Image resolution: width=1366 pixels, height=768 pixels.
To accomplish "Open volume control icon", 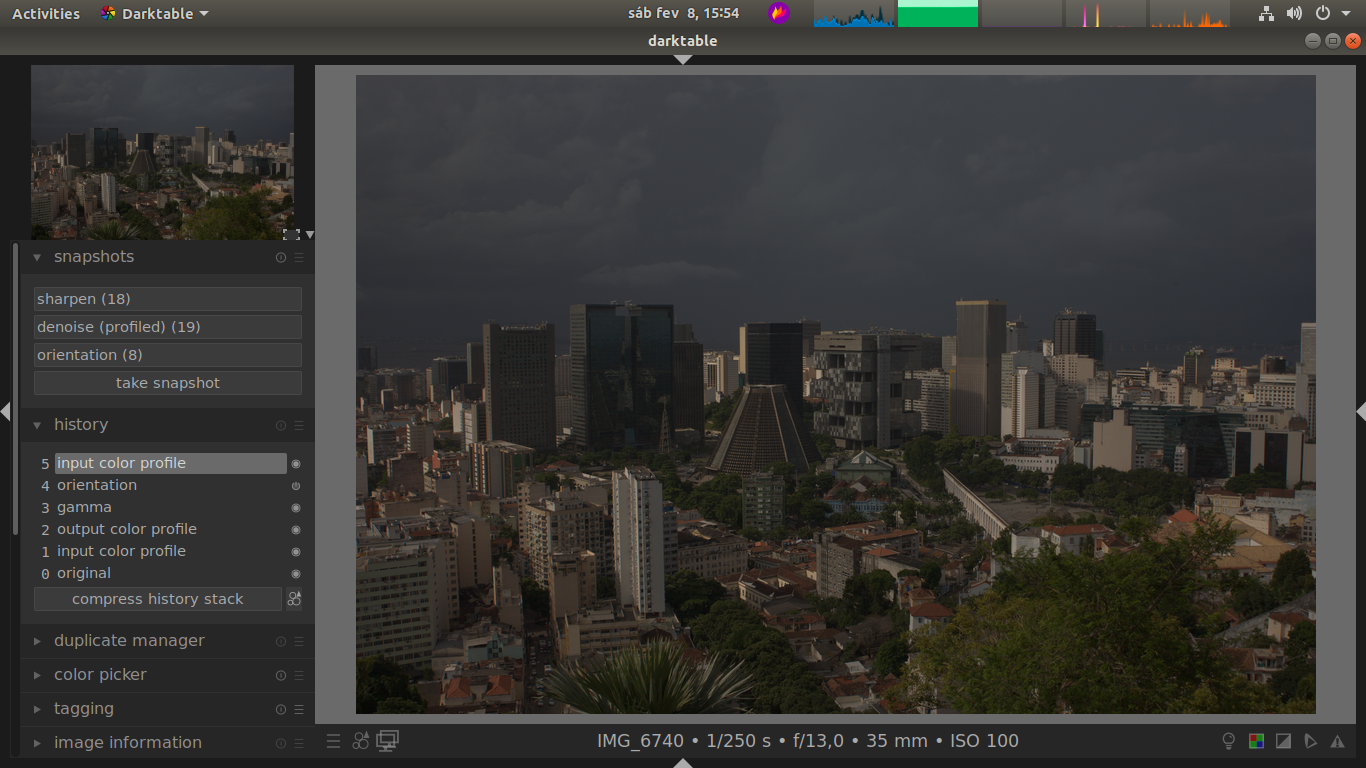I will [1295, 14].
